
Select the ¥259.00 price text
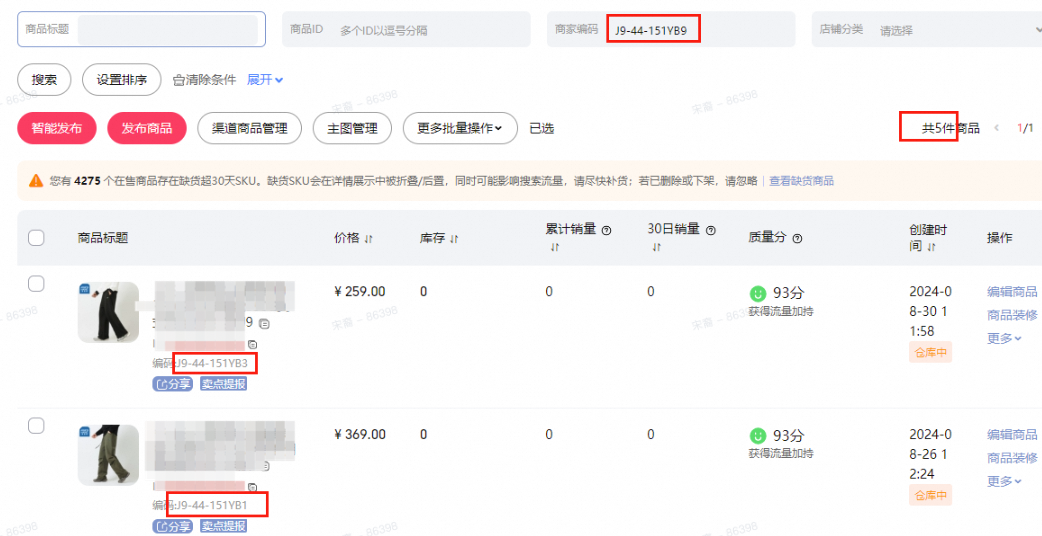(x=360, y=292)
